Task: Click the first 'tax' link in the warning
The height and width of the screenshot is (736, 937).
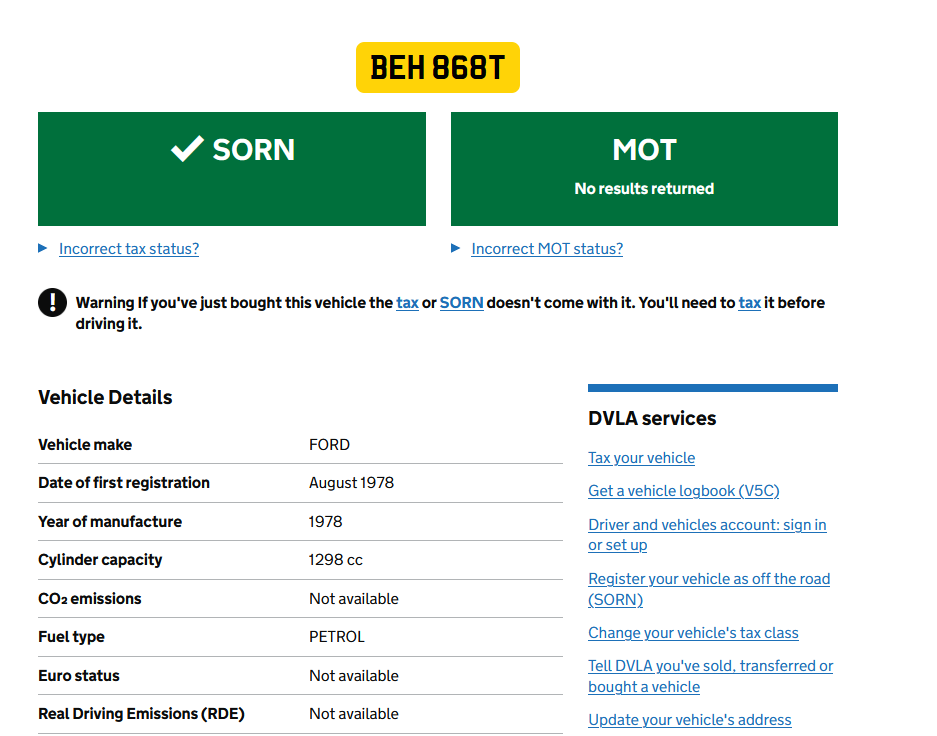Action: 407,303
